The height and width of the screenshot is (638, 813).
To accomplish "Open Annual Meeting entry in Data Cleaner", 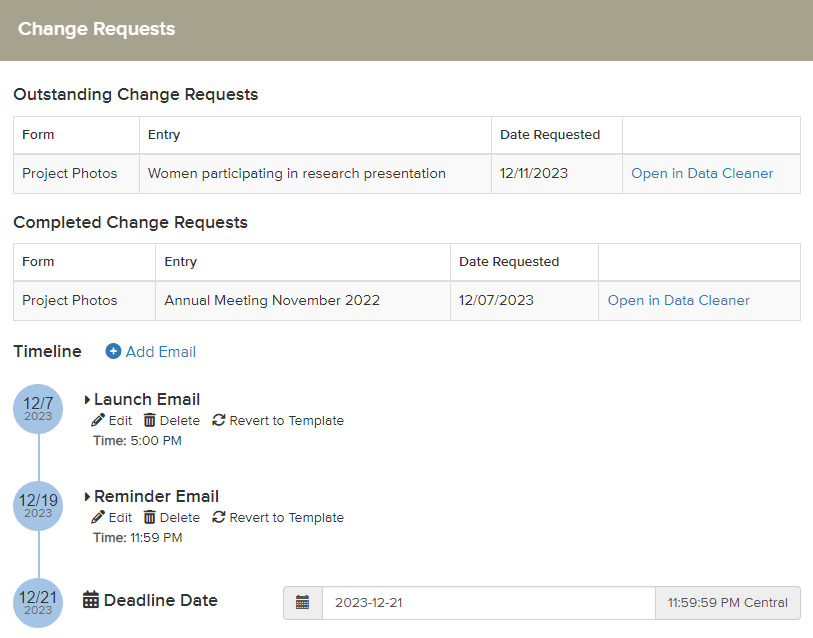I will tap(678, 301).
